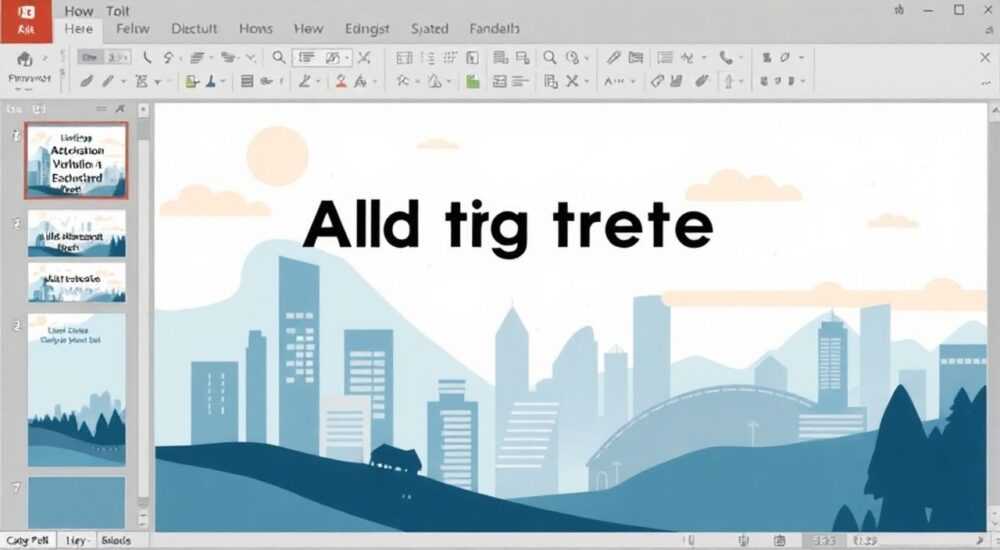Click the lined paragraph icon in right group
Image resolution: width=1000 pixels, height=550 pixels.
point(665,57)
